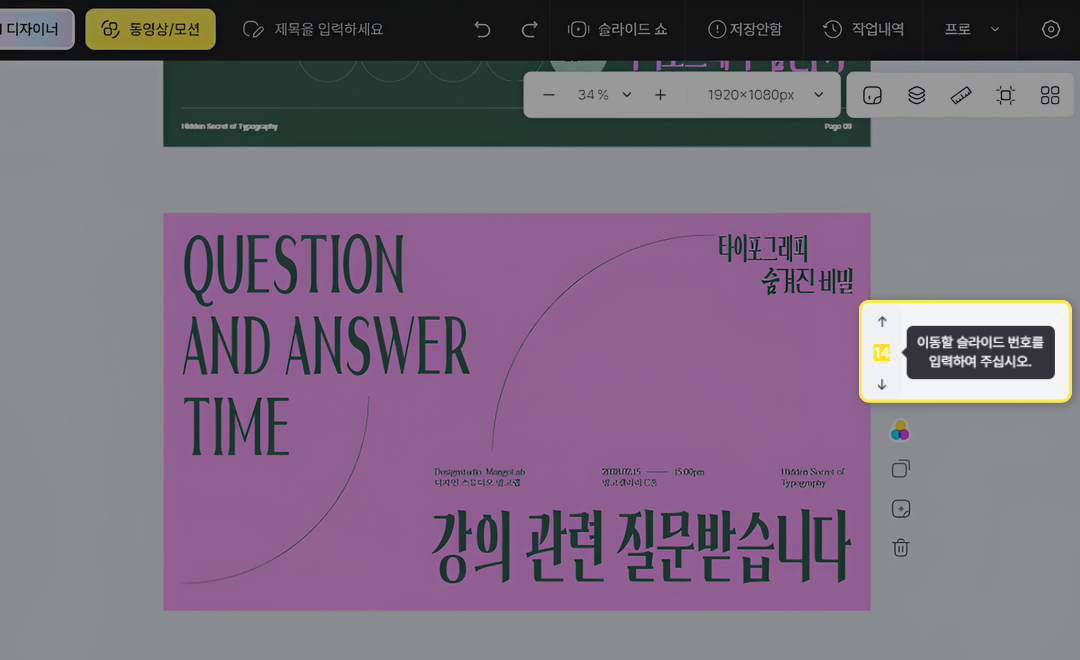Image resolution: width=1080 pixels, height=660 pixels.
Task: Delete slide with trash can icon
Action: [901, 548]
